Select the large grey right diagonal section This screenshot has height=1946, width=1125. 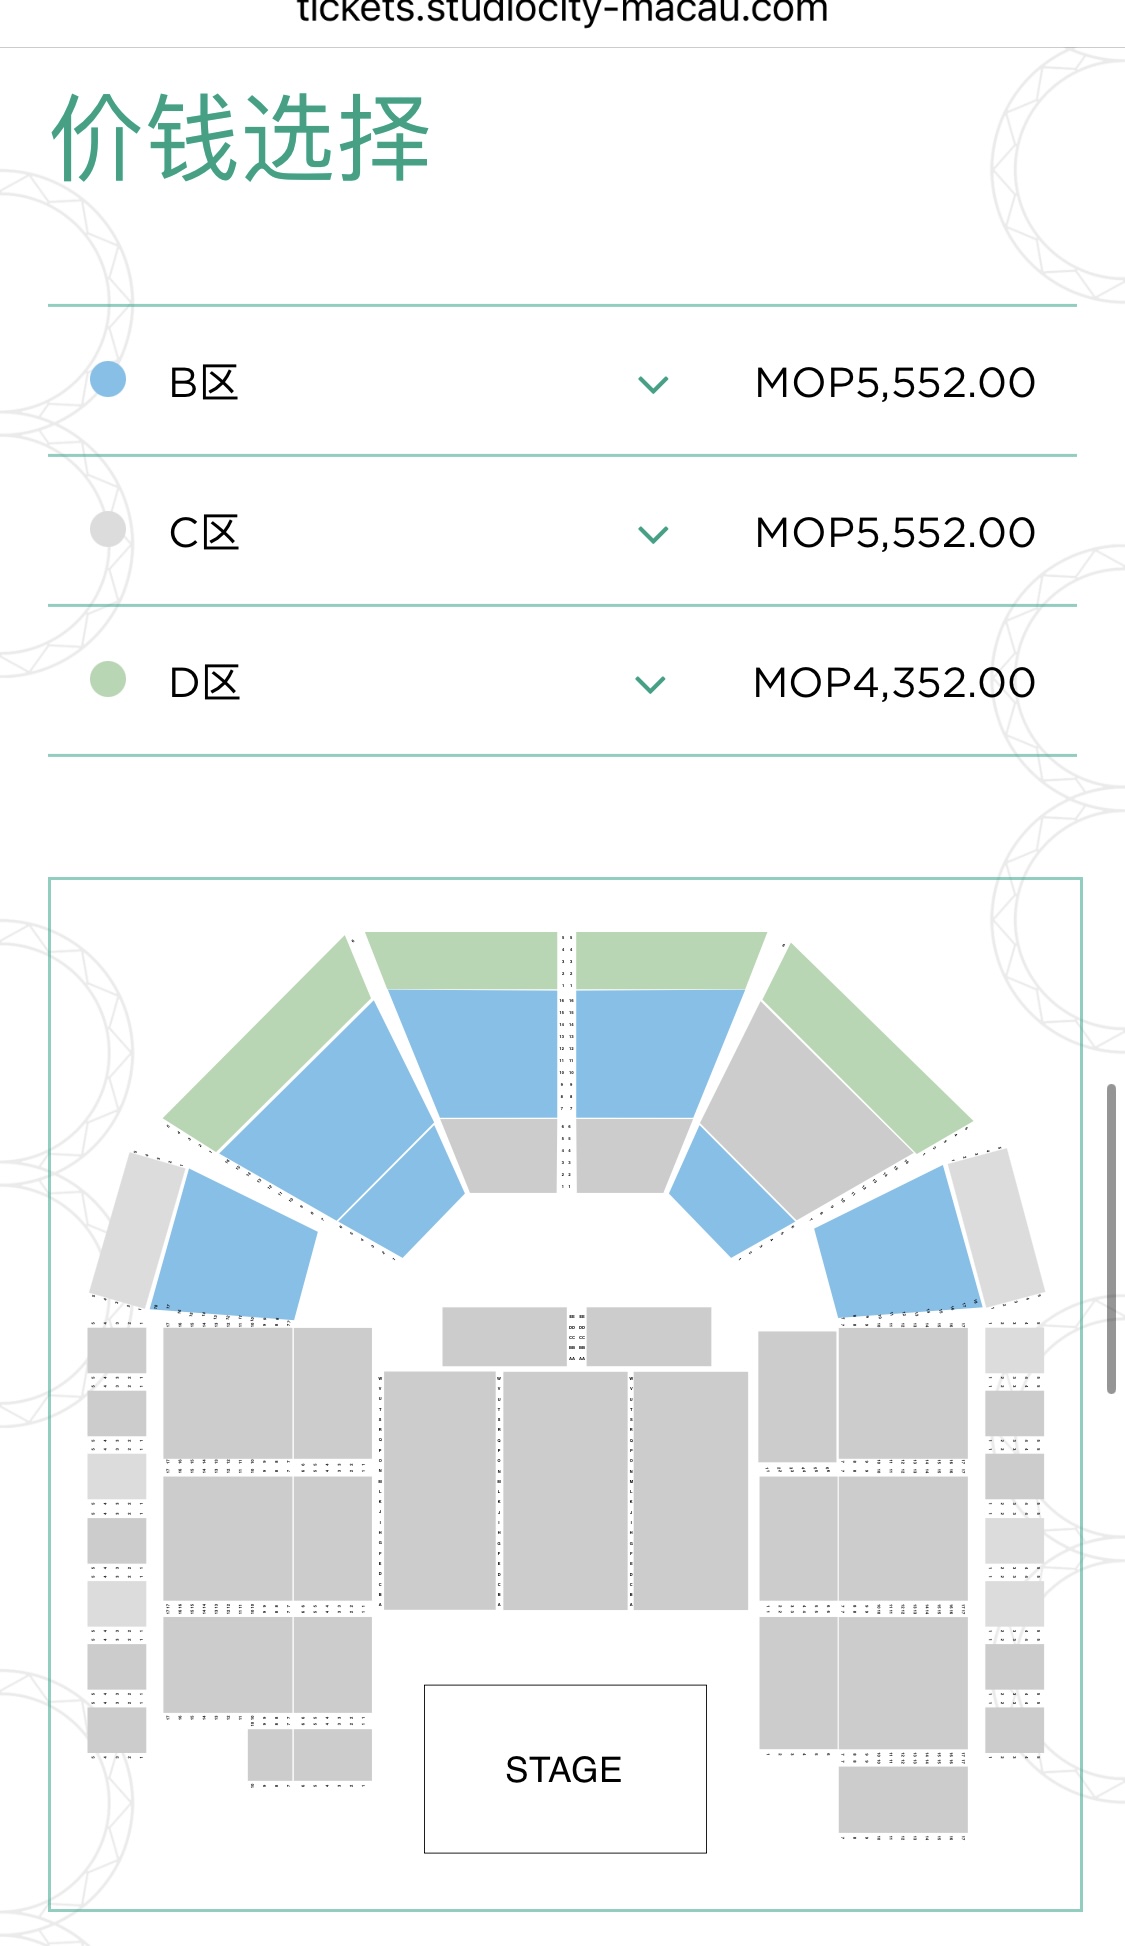[806, 1108]
